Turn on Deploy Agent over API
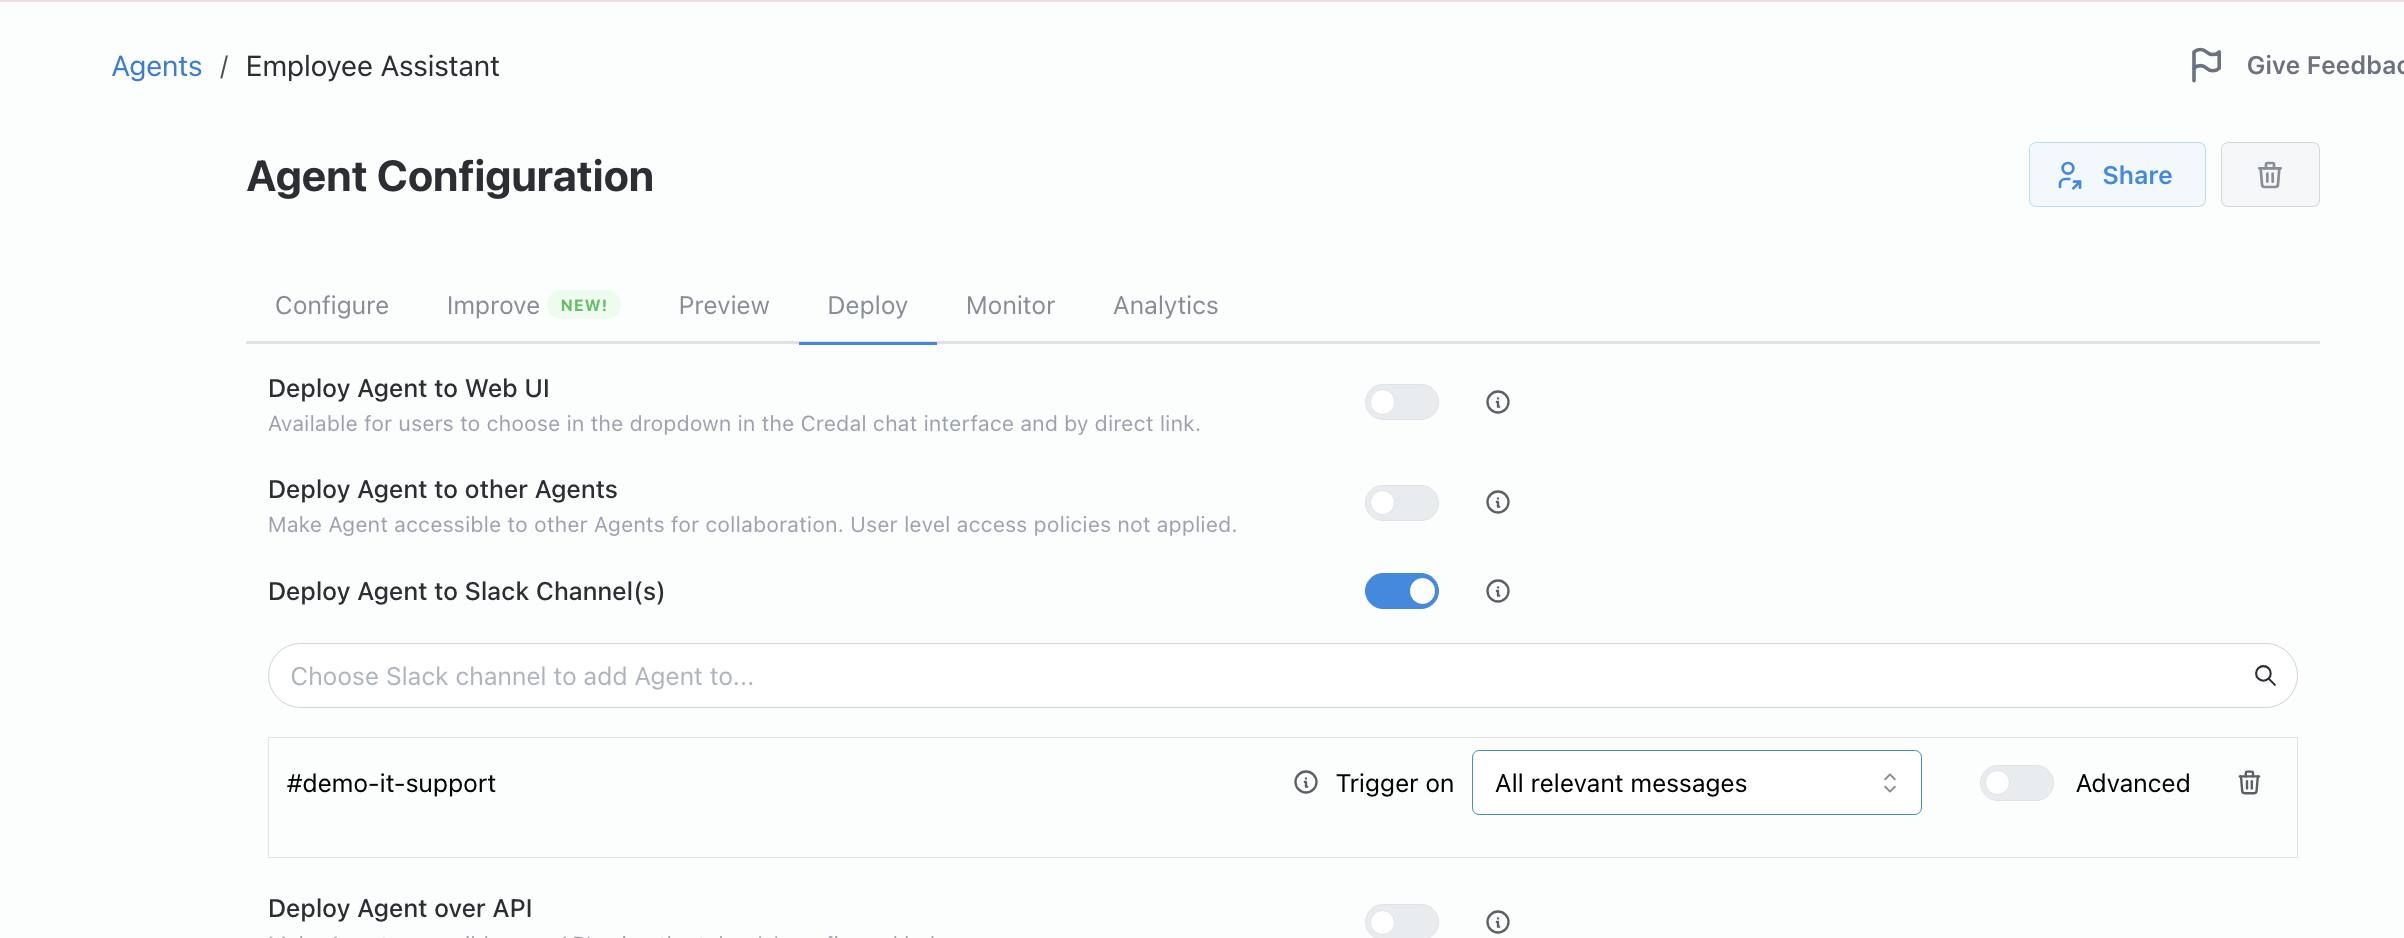The width and height of the screenshot is (2404, 938). [x=1401, y=921]
